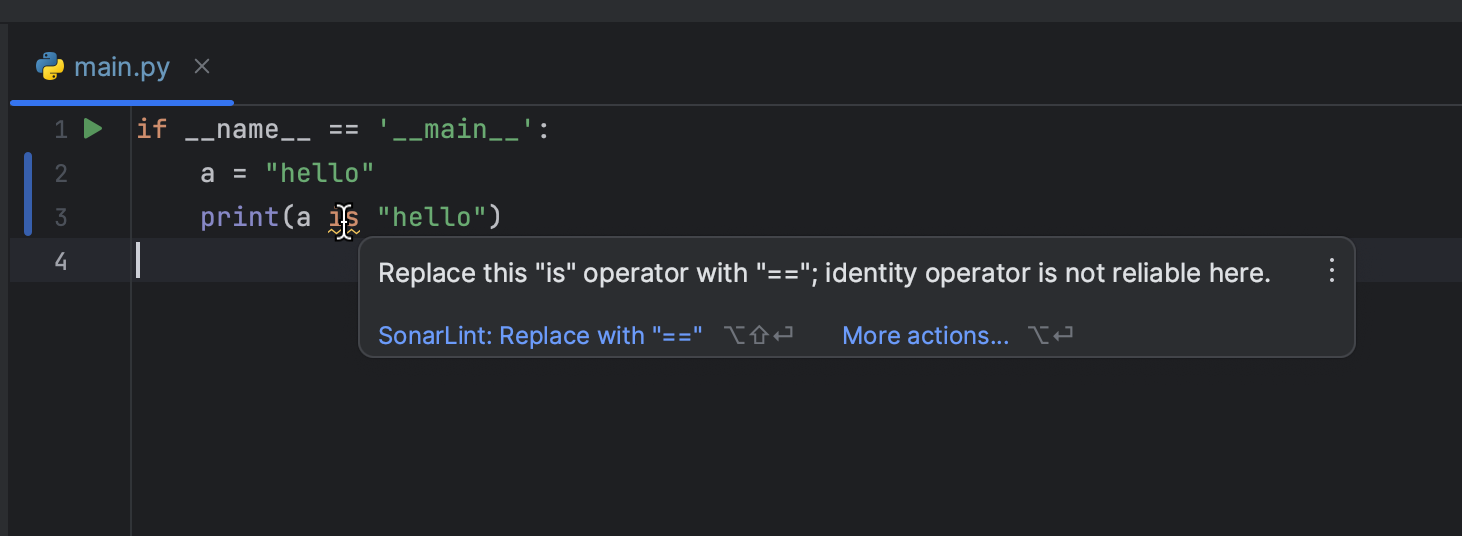
Task: Click the Python file icon on the tab
Action: [50, 67]
